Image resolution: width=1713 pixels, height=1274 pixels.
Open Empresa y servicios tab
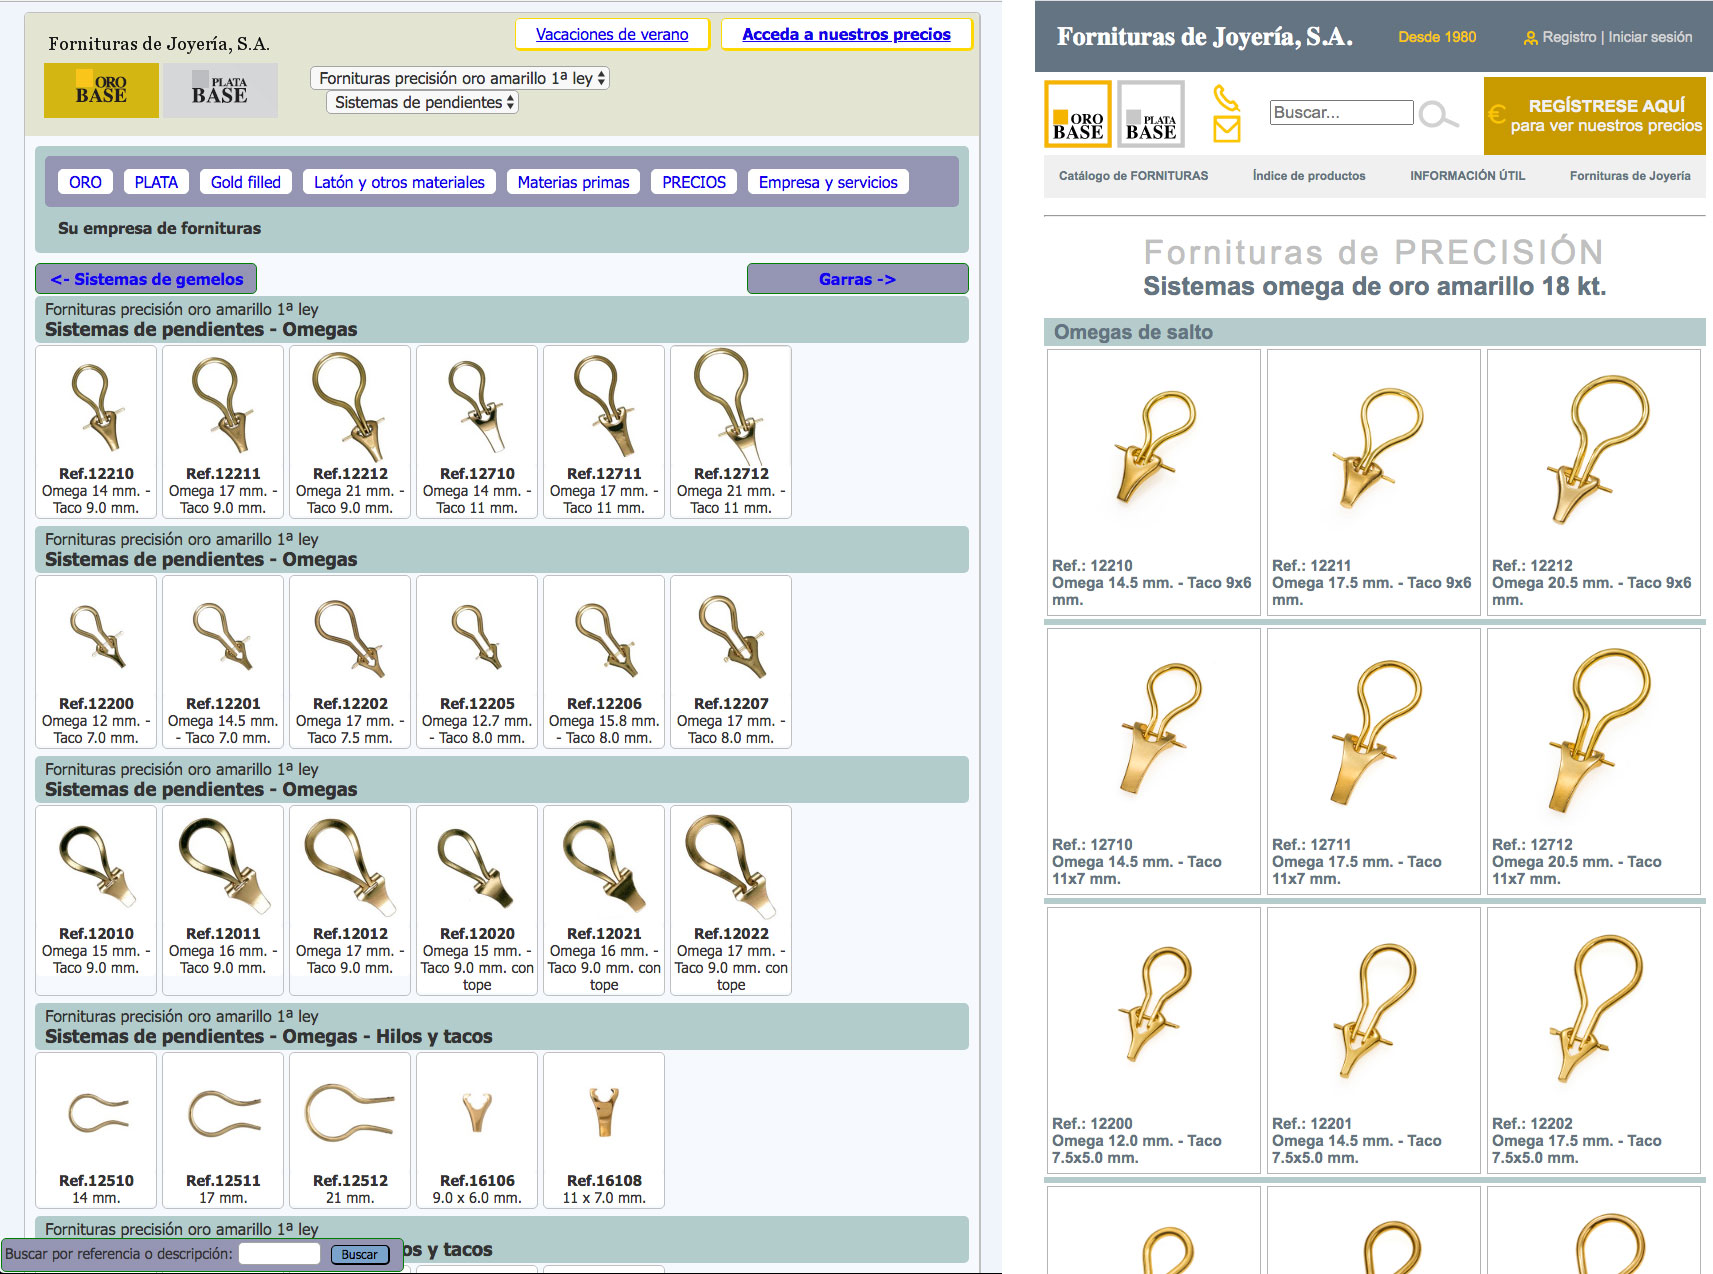click(x=828, y=182)
